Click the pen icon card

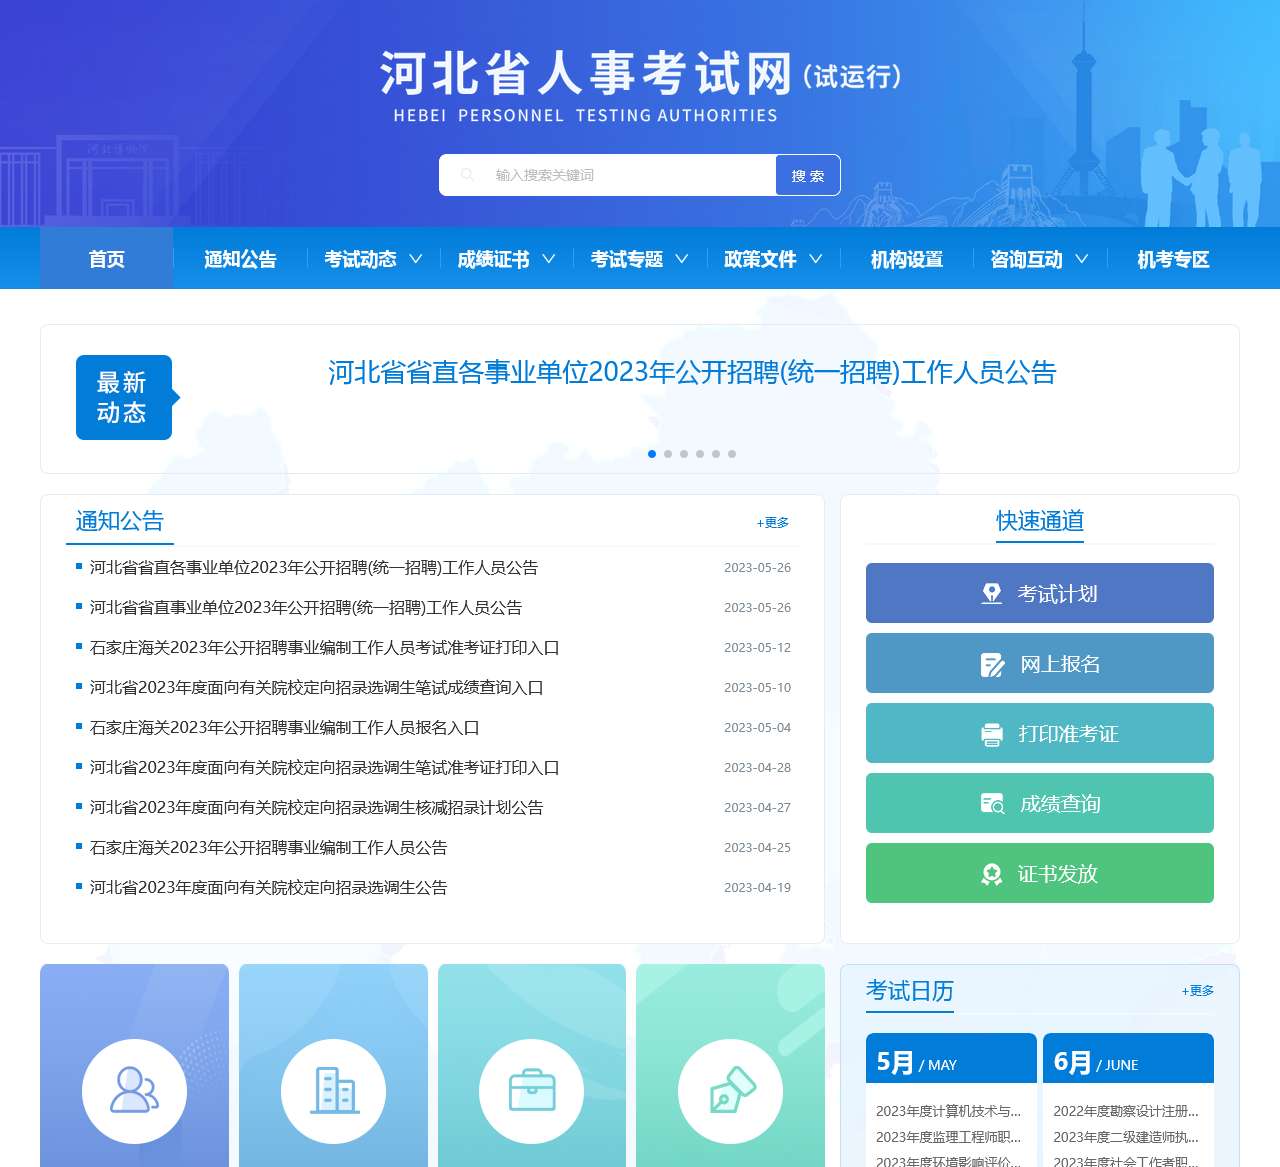[x=731, y=1091]
